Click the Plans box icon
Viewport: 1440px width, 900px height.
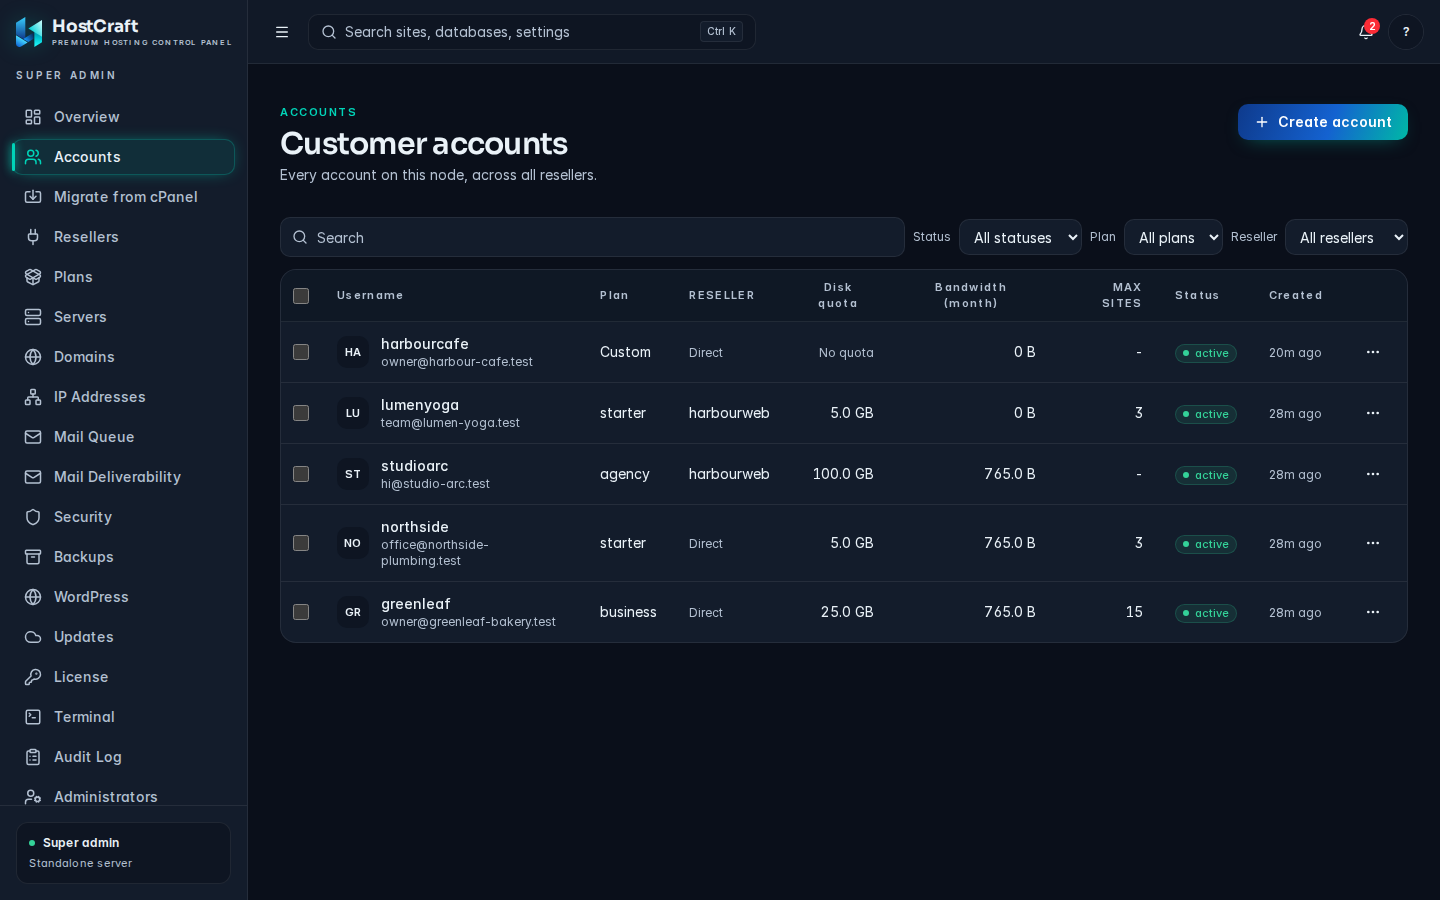click(33, 277)
